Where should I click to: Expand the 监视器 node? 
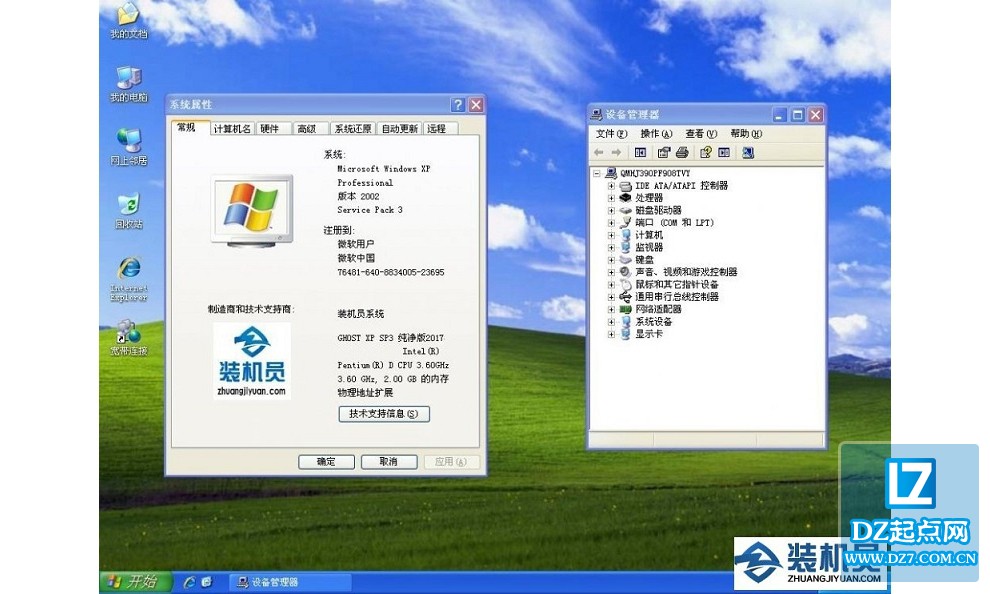click(x=611, y=247)
